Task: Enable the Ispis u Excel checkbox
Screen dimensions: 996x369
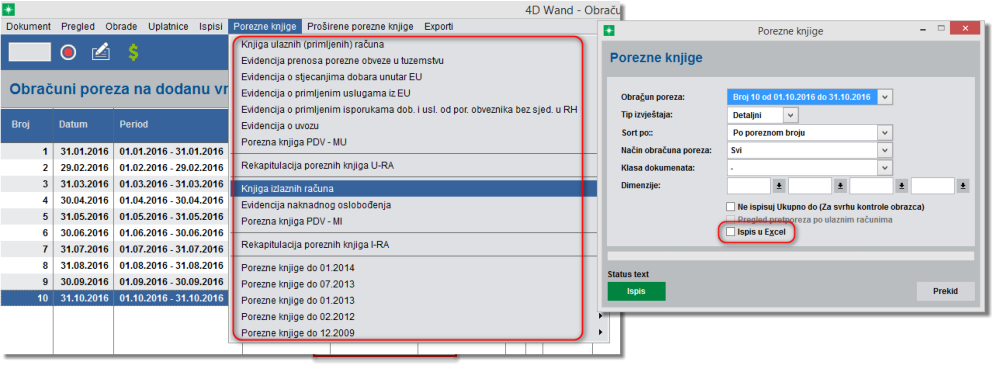Action: coord(730,232)
